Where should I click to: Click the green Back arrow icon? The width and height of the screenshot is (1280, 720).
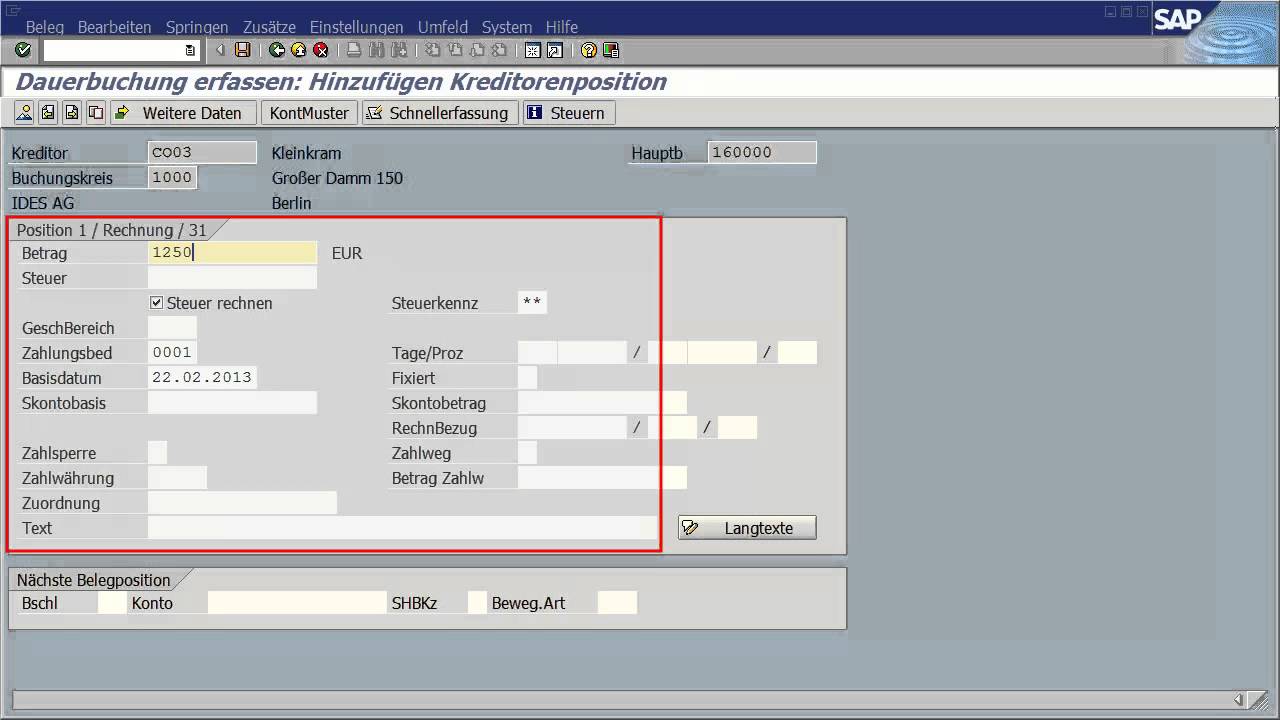click(277, 50)
